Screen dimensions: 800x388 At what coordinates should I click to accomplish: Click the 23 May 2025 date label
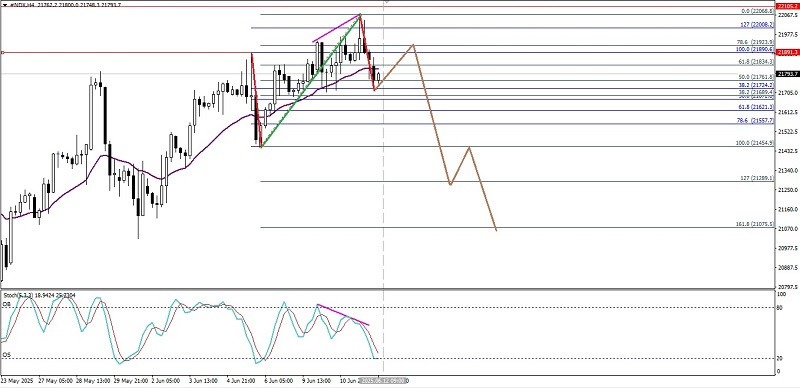16,381
